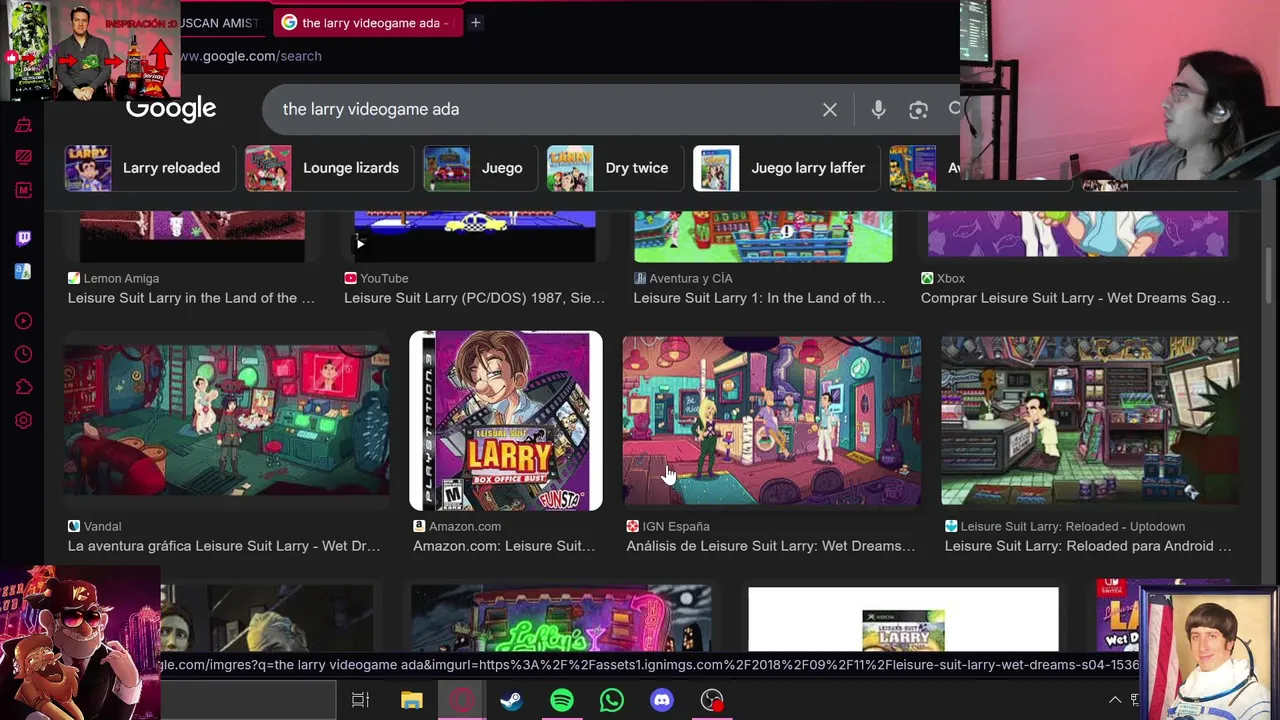Open the Xbox Larry game cover on white
Viewport: 1280px width, 720px height.
(903, 619)
